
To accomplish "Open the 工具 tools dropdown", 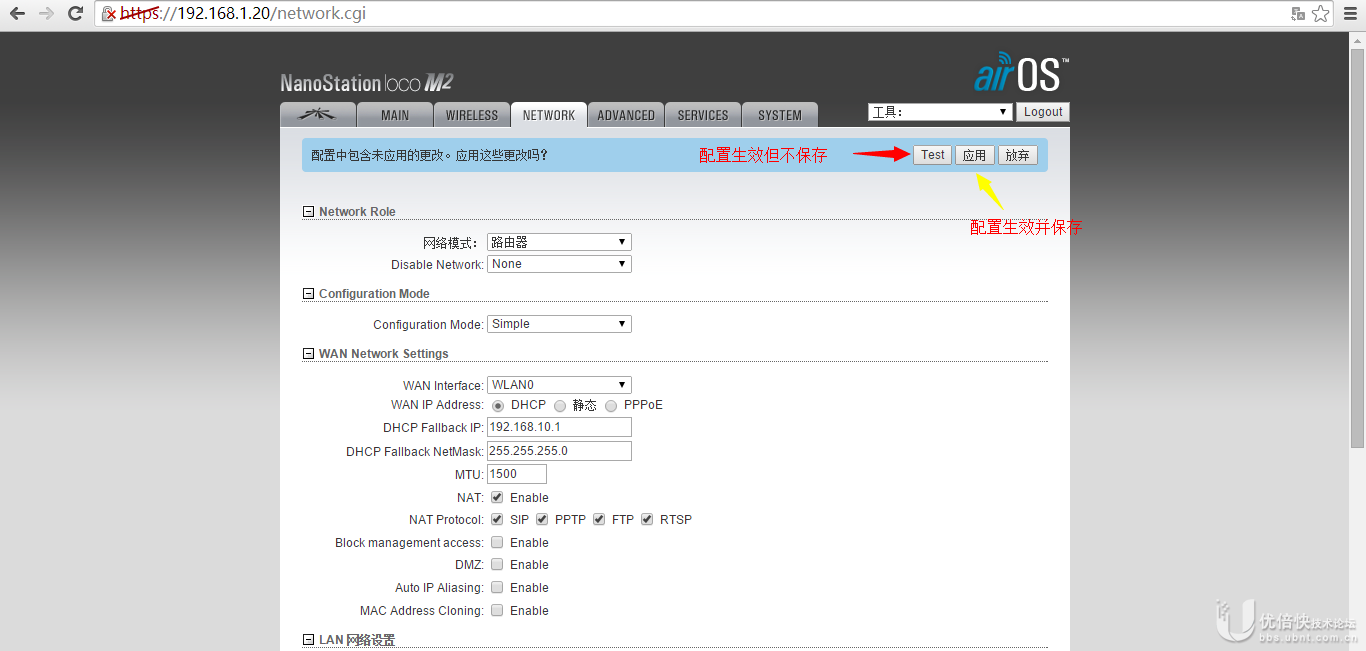I will click(x=940, y=112).
